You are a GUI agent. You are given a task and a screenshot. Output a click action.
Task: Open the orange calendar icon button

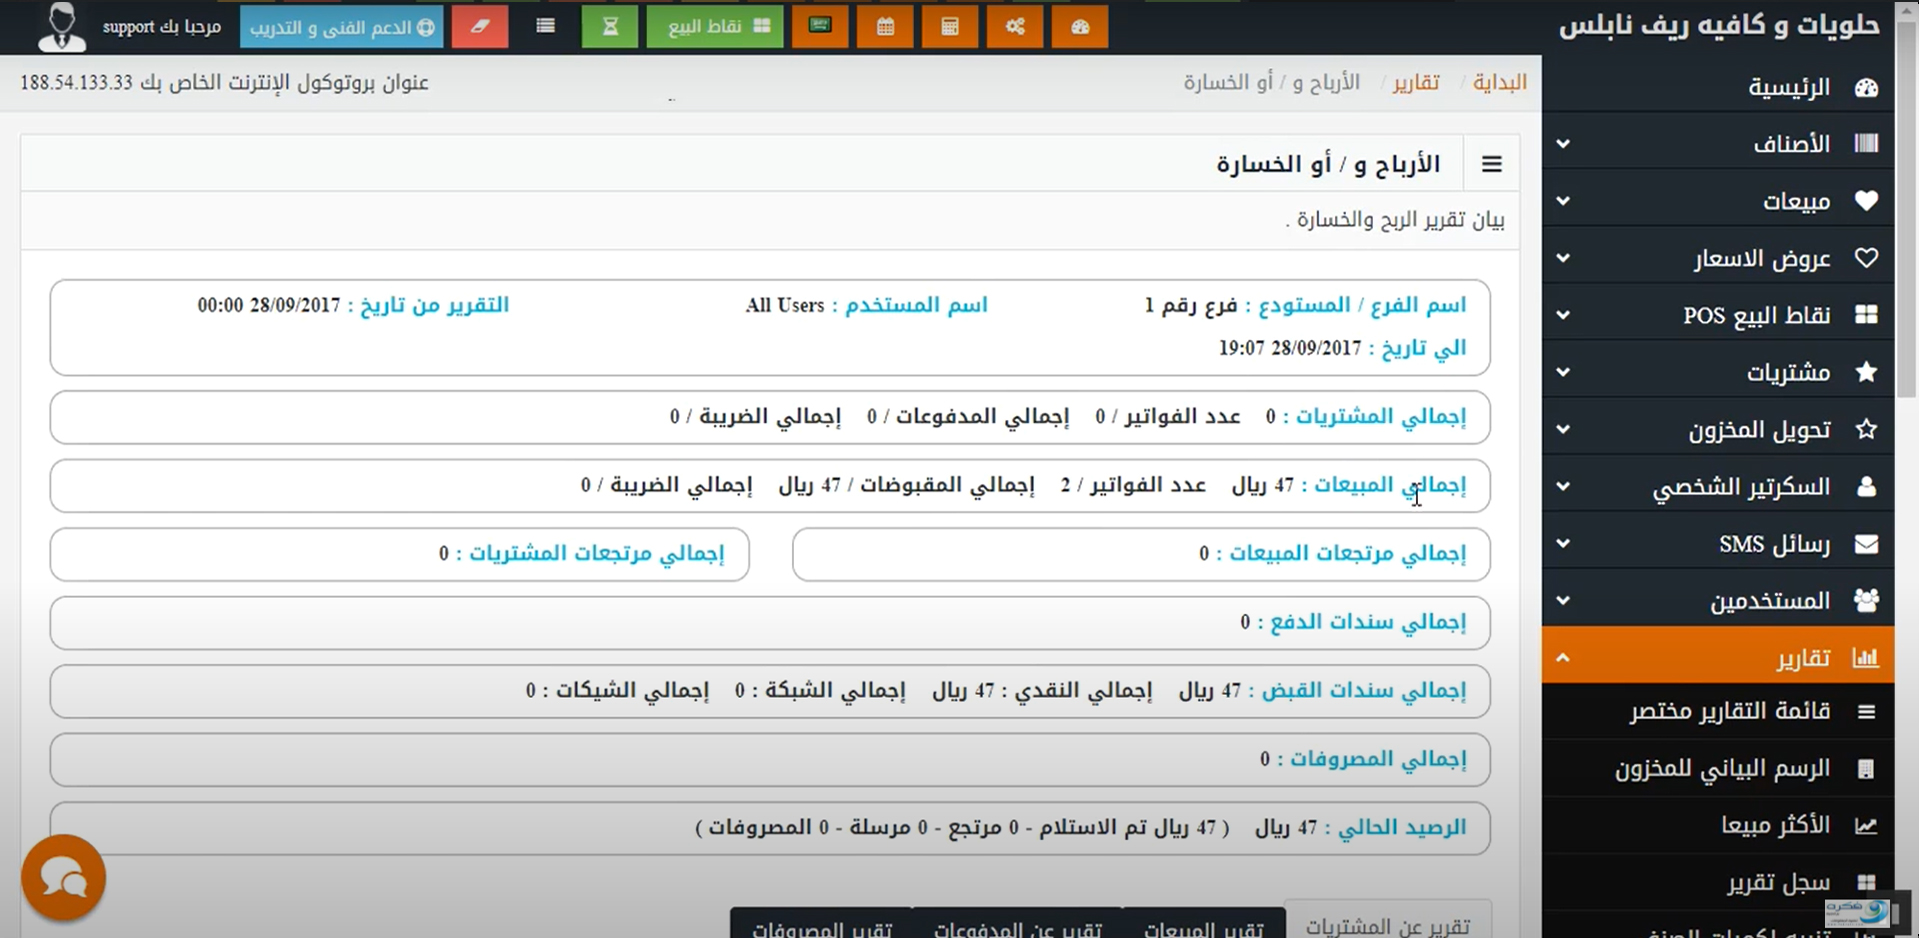[885, 27]
